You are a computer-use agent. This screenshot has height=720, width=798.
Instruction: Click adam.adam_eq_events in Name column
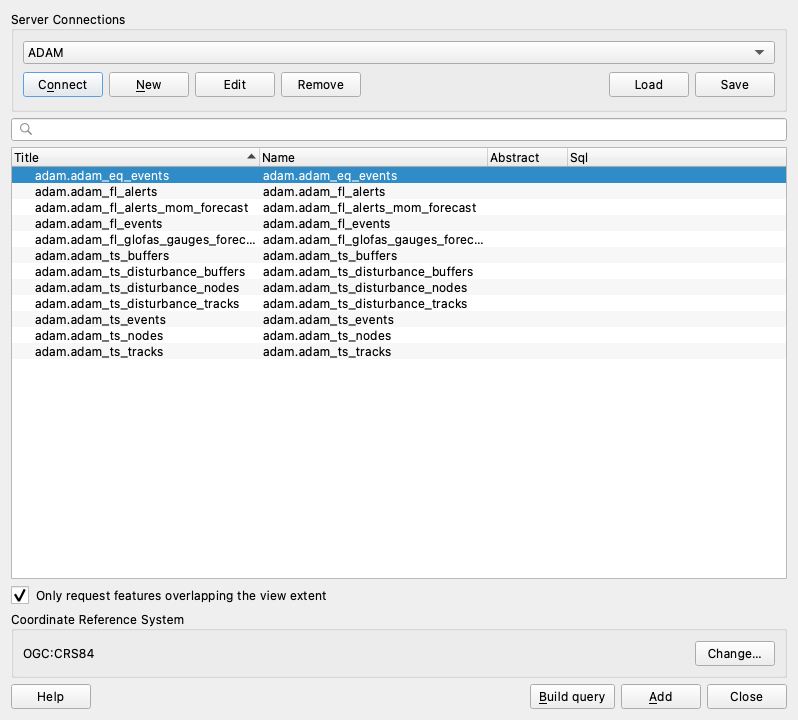330,176
